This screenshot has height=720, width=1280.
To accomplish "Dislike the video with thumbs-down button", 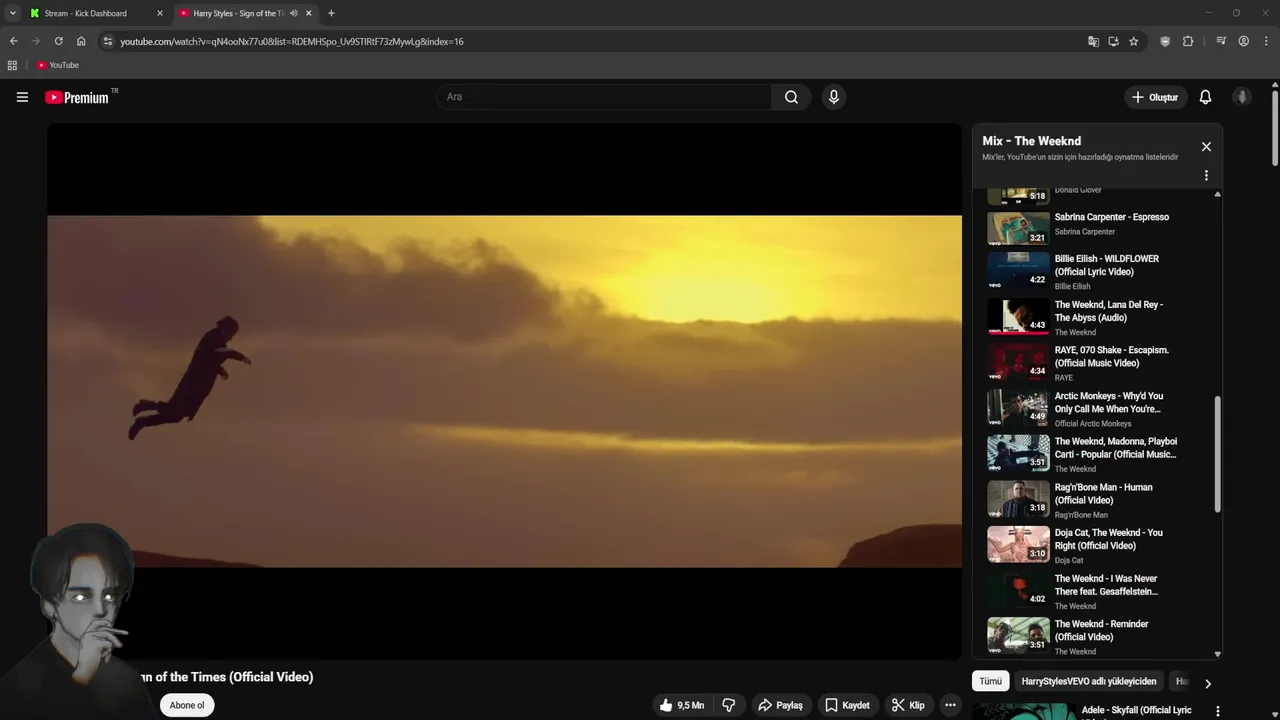I will (x=729, y=705).
